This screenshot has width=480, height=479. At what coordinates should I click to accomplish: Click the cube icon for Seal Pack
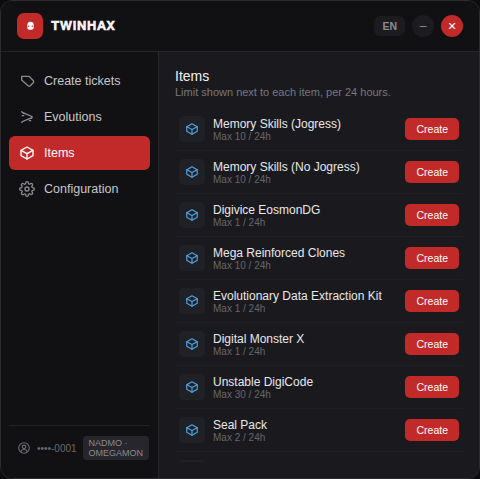[x=192, y=430]
